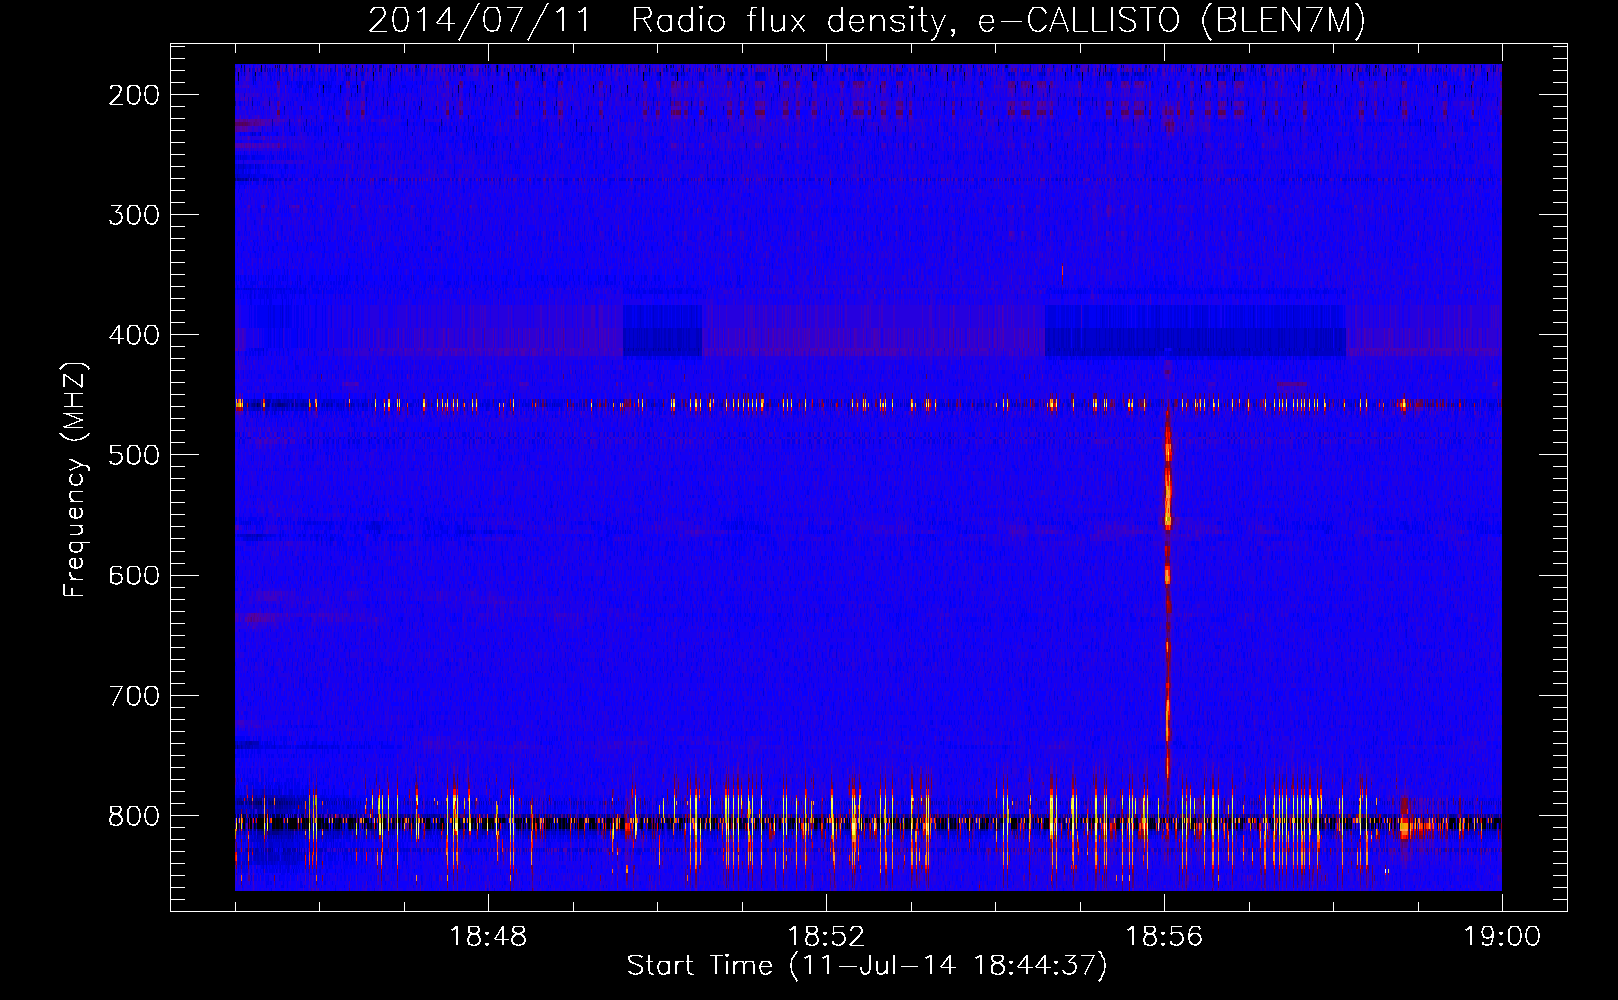
Task: Click the 18:48 time tick label
Action: (488, 937)
